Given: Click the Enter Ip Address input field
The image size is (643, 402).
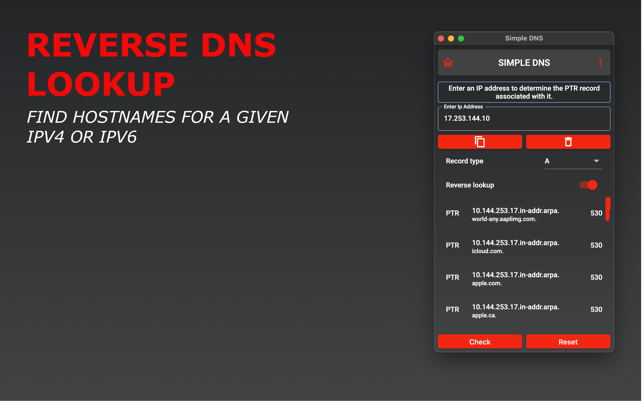Looking at the screenshot, I should click(x=524, y=119).
